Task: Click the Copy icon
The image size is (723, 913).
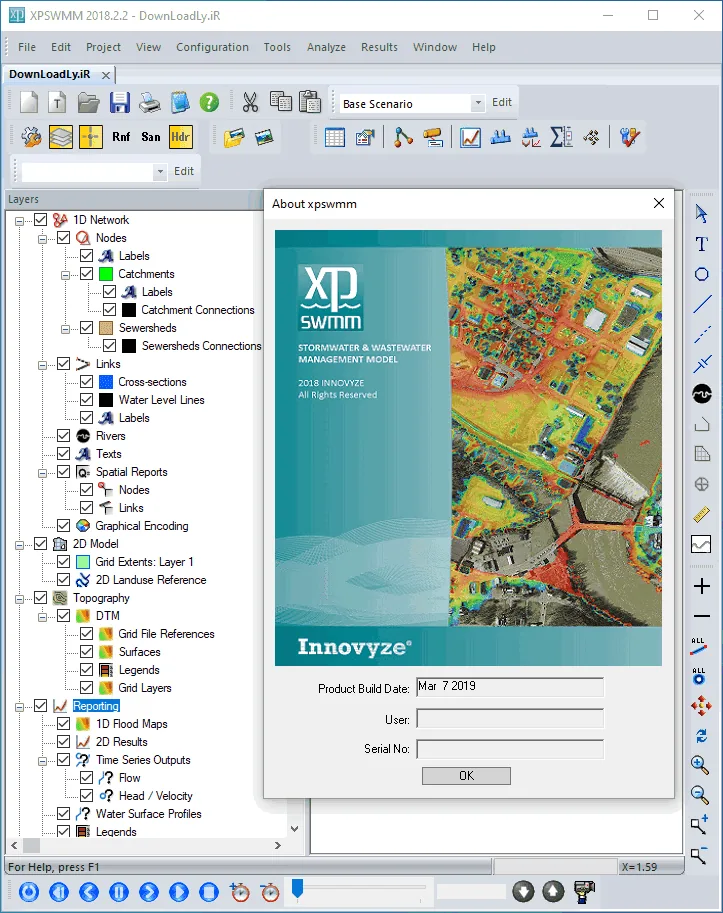Action: click(281, 101)
